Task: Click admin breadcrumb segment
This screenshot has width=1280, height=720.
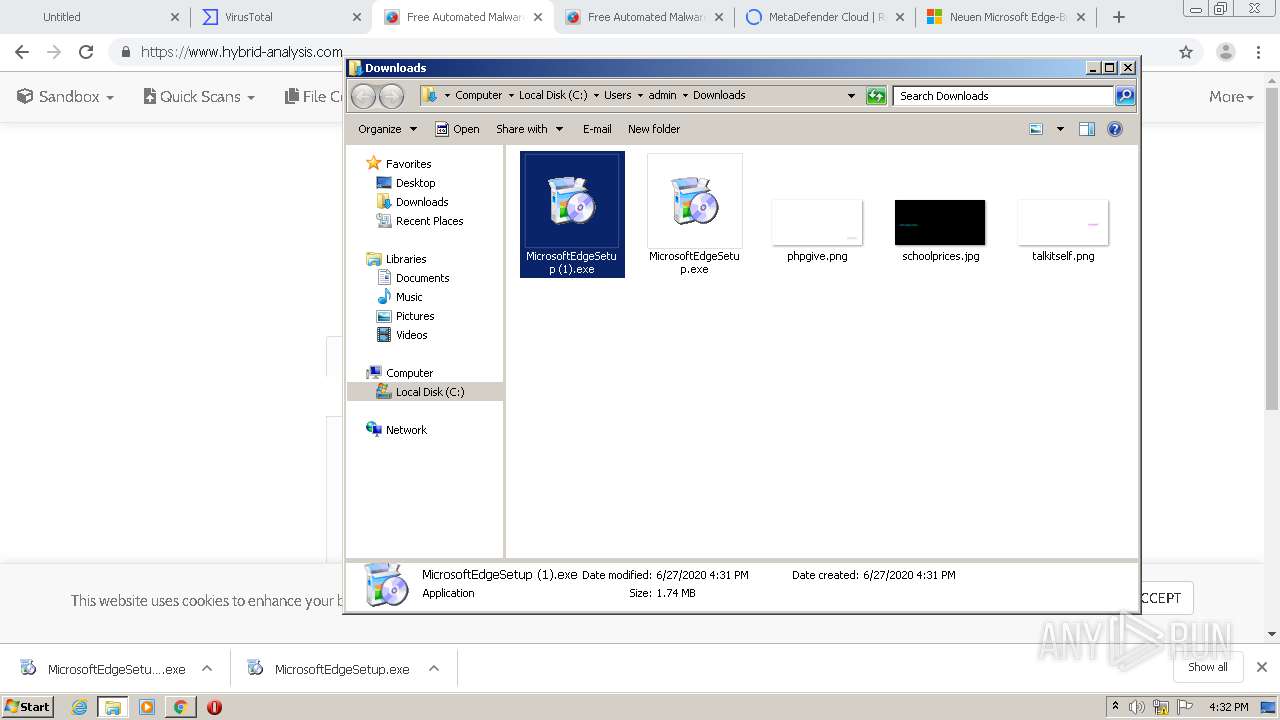Action: tap(662, 95)
